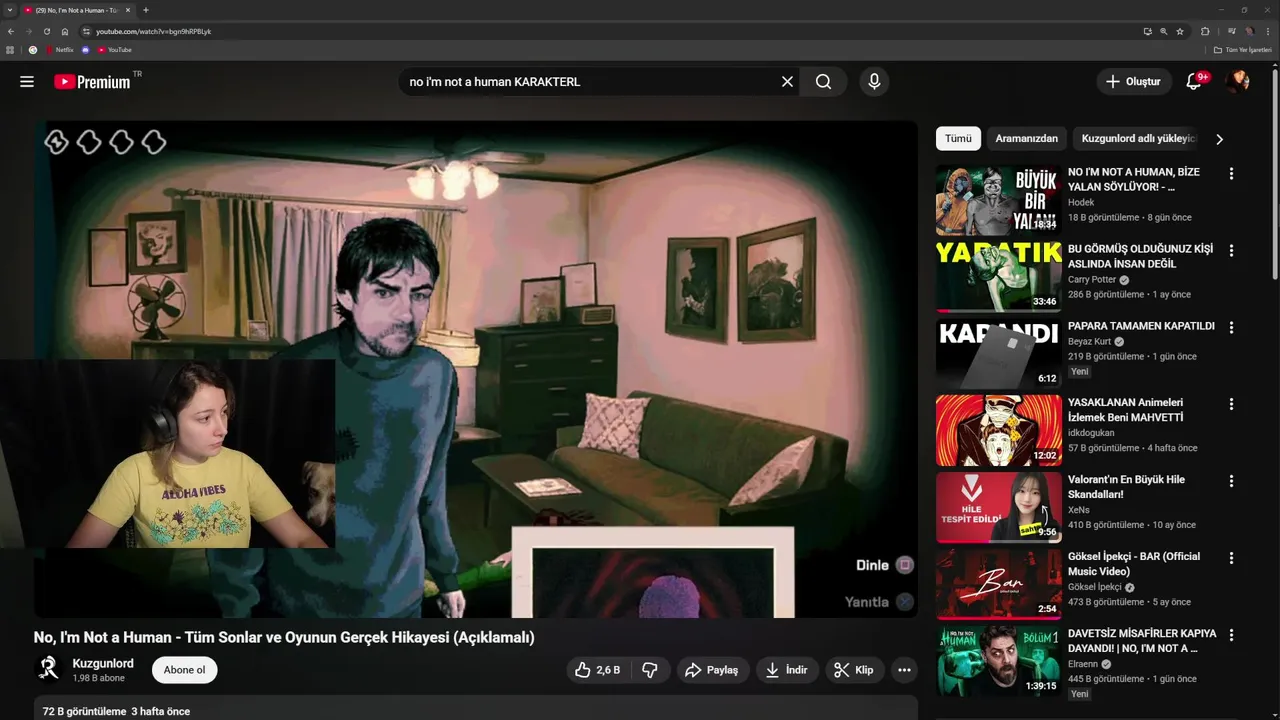The width and height of the screenshot is (1280, 720).
Task: Open Valorant'ın En Büyük Hile title
Action: coord(1126,487)
